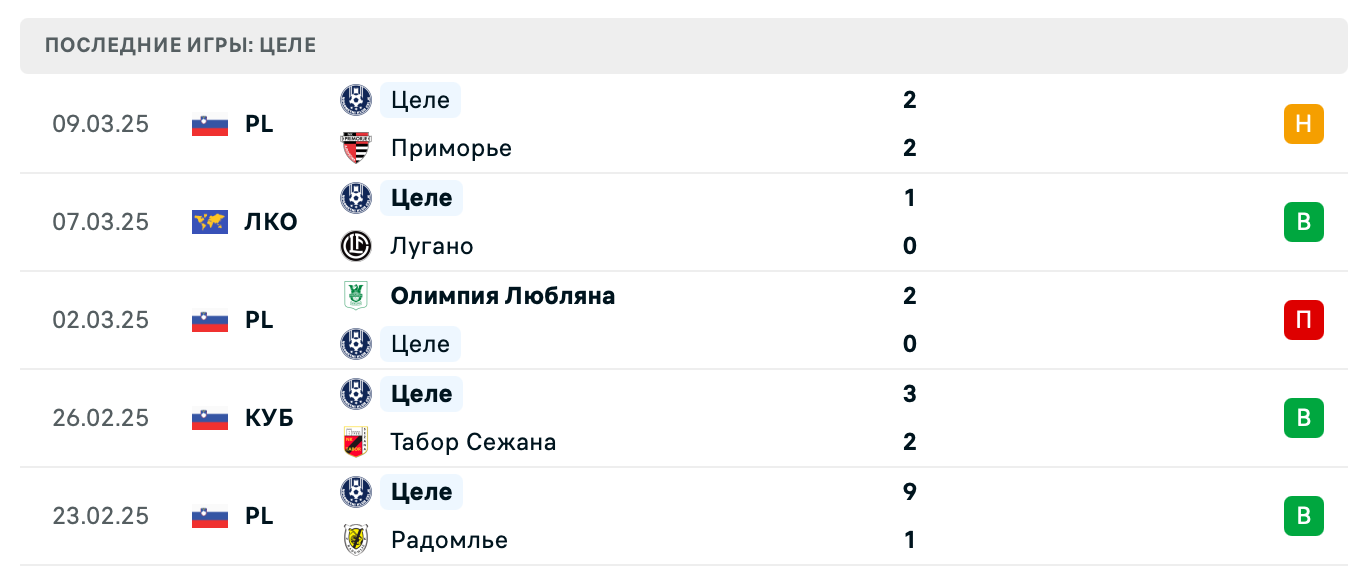Click the Табор Сежана club badge

(x=357, y=442)
